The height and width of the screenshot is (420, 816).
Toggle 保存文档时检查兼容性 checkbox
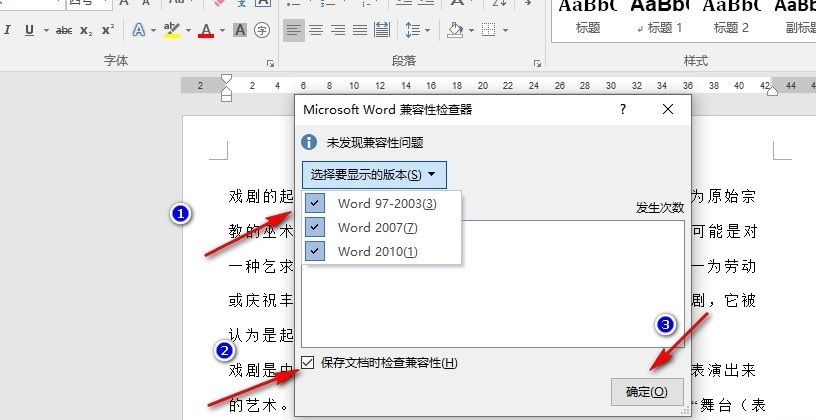pyautogui.click(x=308, y=362)
